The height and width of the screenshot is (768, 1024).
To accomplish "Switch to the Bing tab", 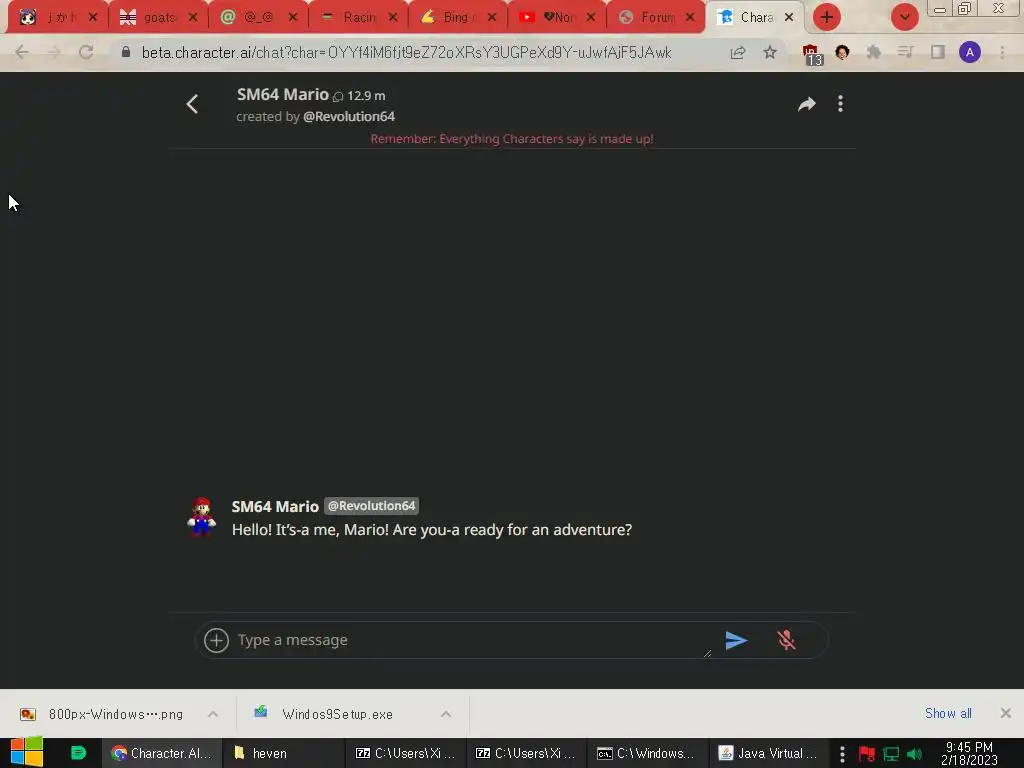I will pos(458,17).
